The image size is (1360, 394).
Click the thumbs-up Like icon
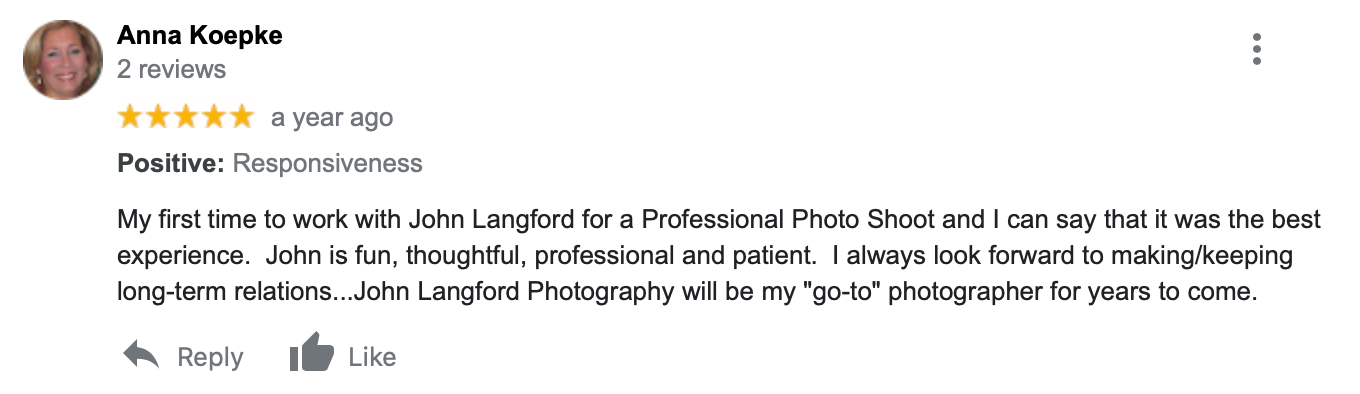click(311, 356)
